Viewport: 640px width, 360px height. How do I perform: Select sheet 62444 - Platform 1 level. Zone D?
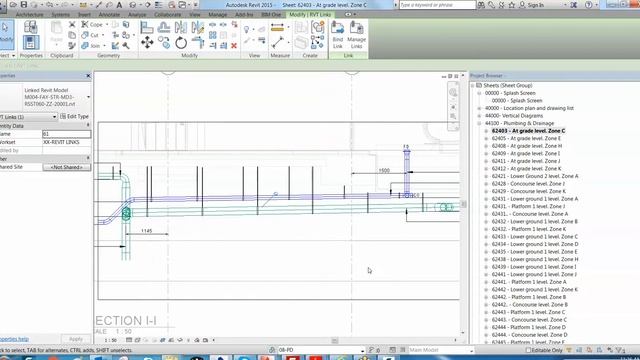tap(528, 327)
